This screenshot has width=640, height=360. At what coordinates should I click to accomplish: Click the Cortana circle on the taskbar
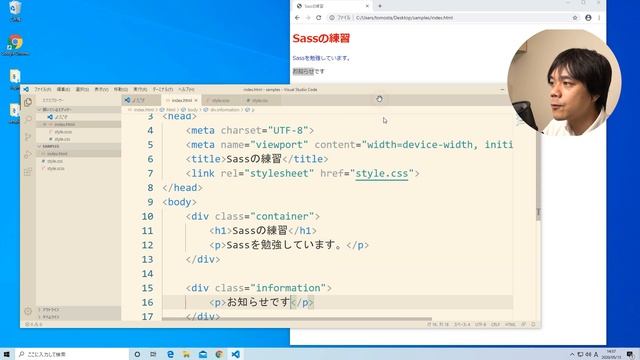(x=137, y=354)
